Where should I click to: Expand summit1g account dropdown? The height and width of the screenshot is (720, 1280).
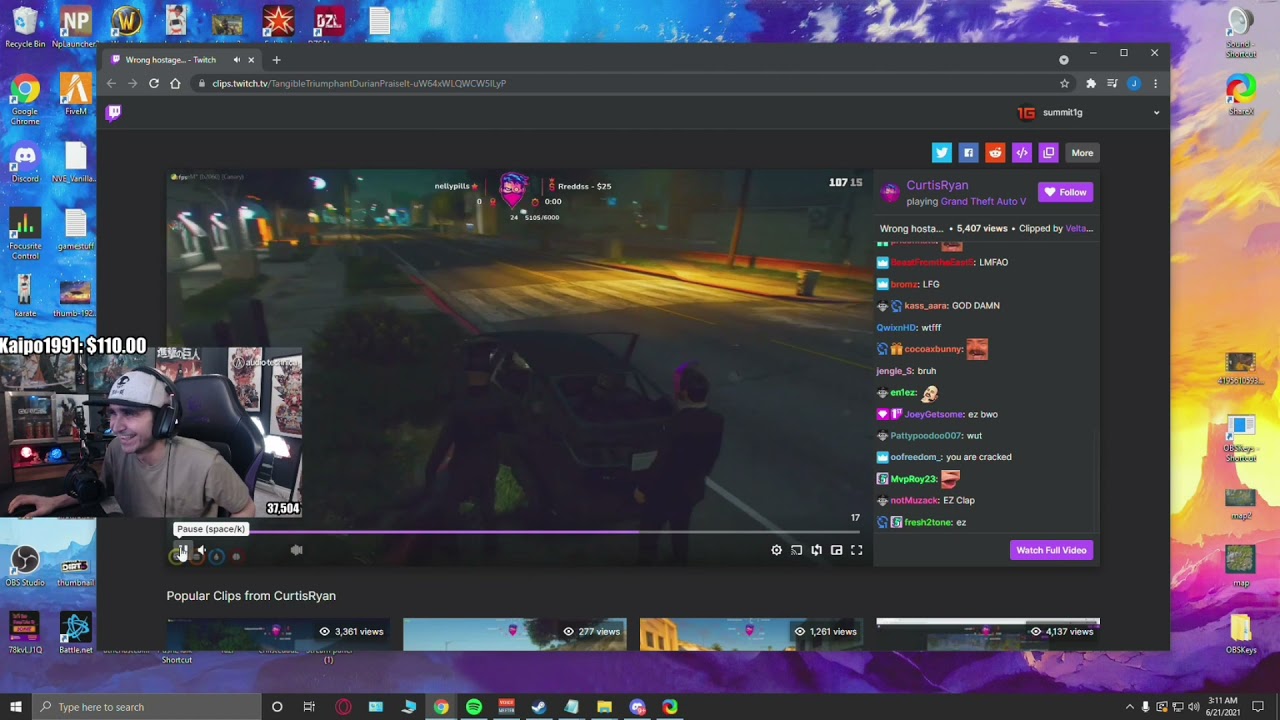point(1157,112)
